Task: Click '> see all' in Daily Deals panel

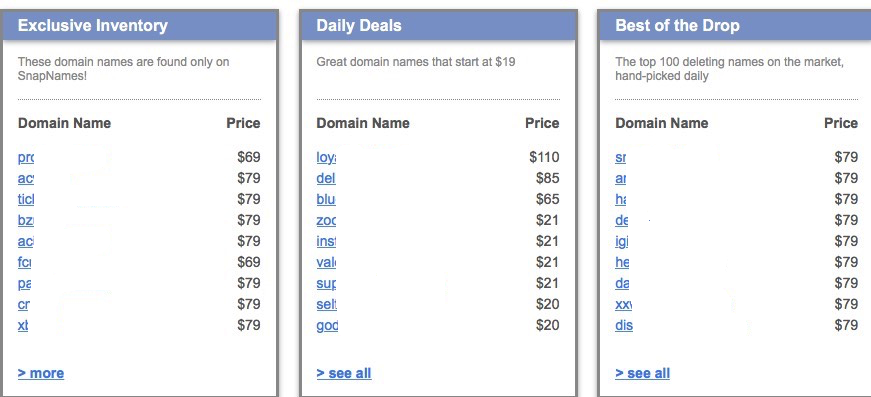Action: (343, 373)
